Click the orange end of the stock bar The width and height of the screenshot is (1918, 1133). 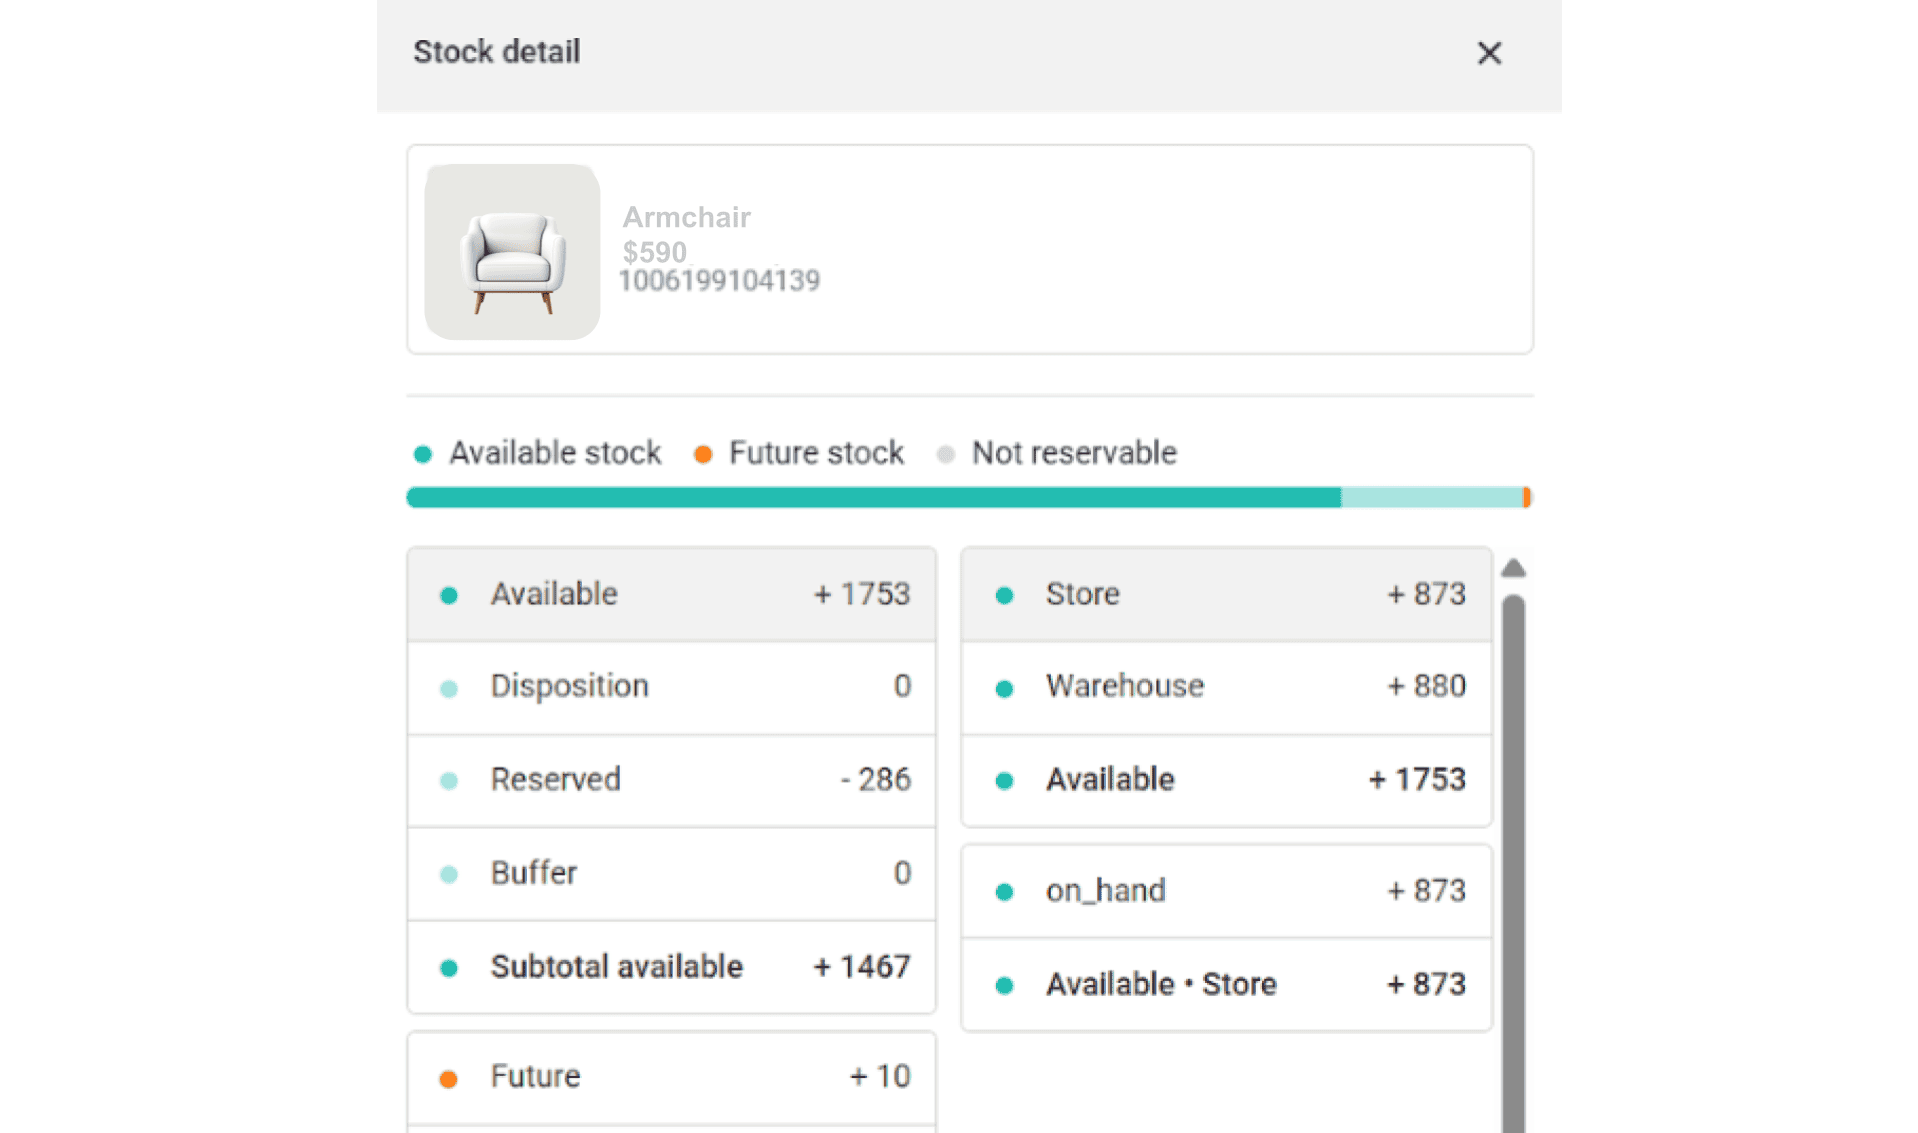pyautogui.click(x=1526, y=498)
